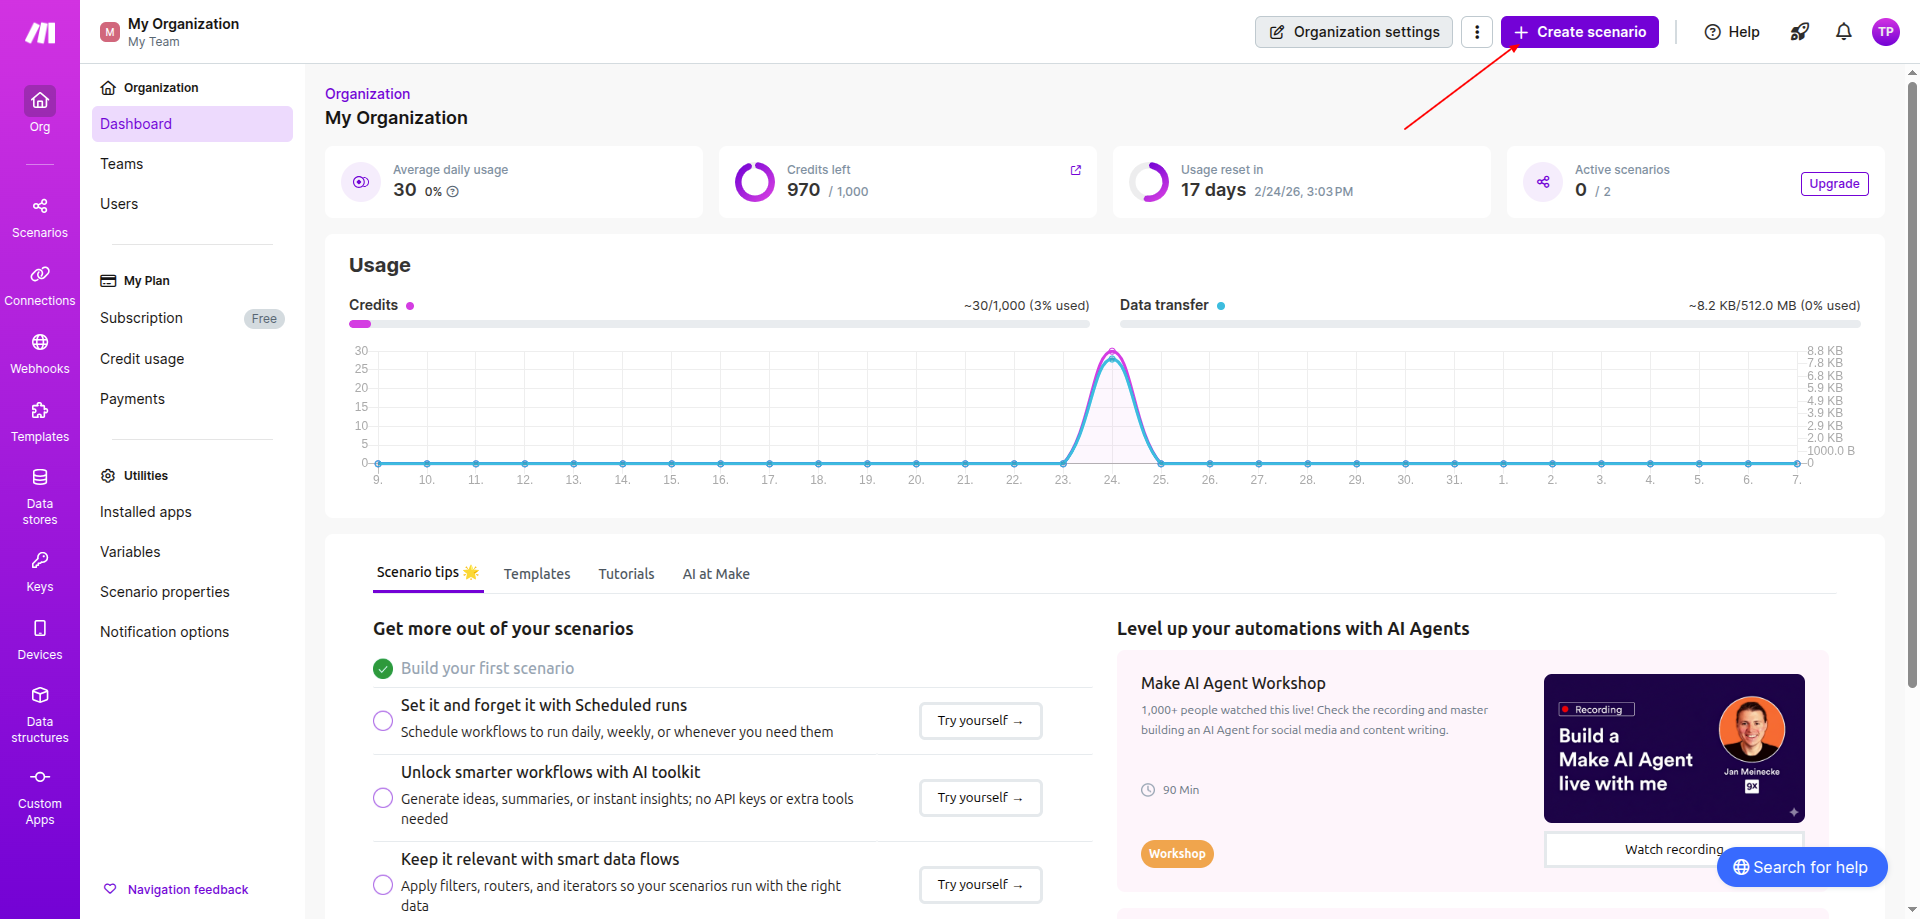Switch to the Tutorials tab

click(x=626, y=574)
